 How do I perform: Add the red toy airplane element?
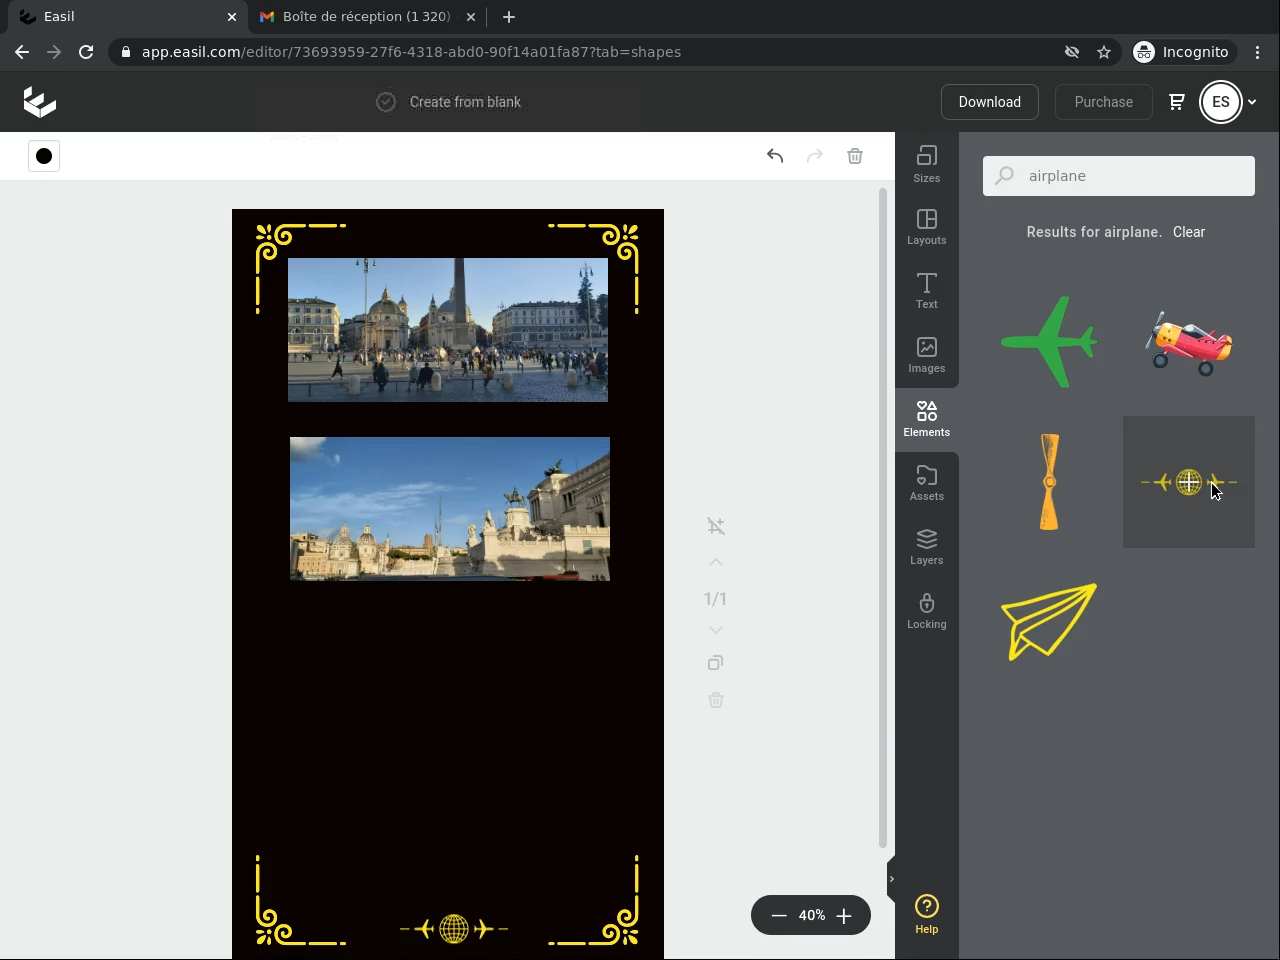coord(1189,342)
